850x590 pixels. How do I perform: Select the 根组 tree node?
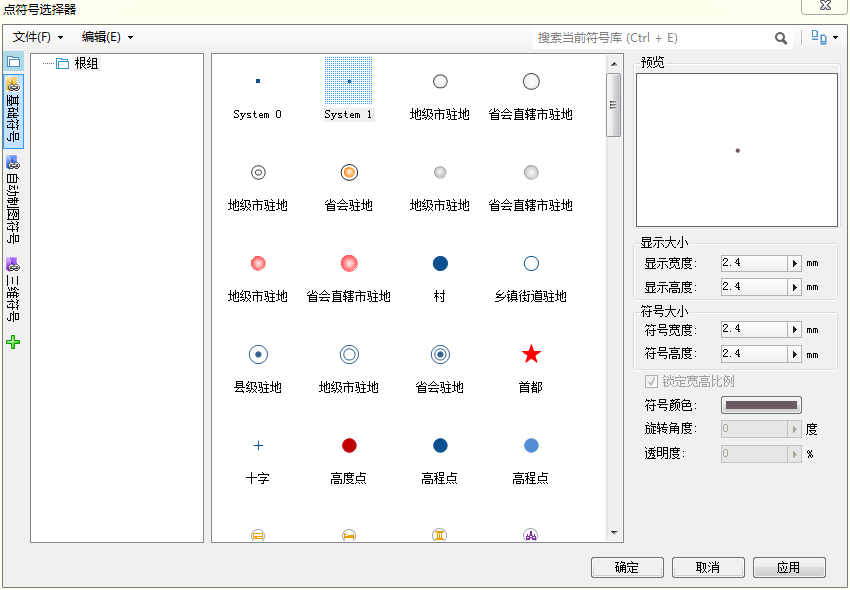coord(86,63)
